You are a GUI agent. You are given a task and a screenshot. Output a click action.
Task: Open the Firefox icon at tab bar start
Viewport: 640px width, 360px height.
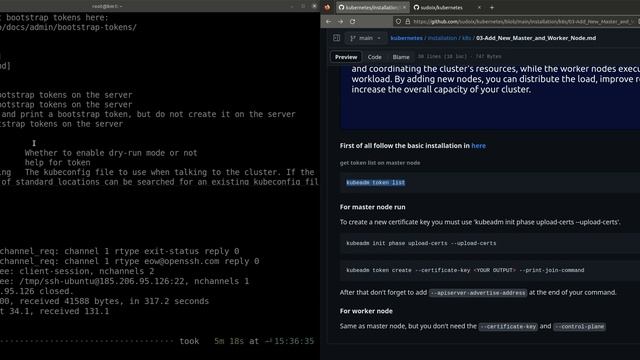(x=327, y=7)
